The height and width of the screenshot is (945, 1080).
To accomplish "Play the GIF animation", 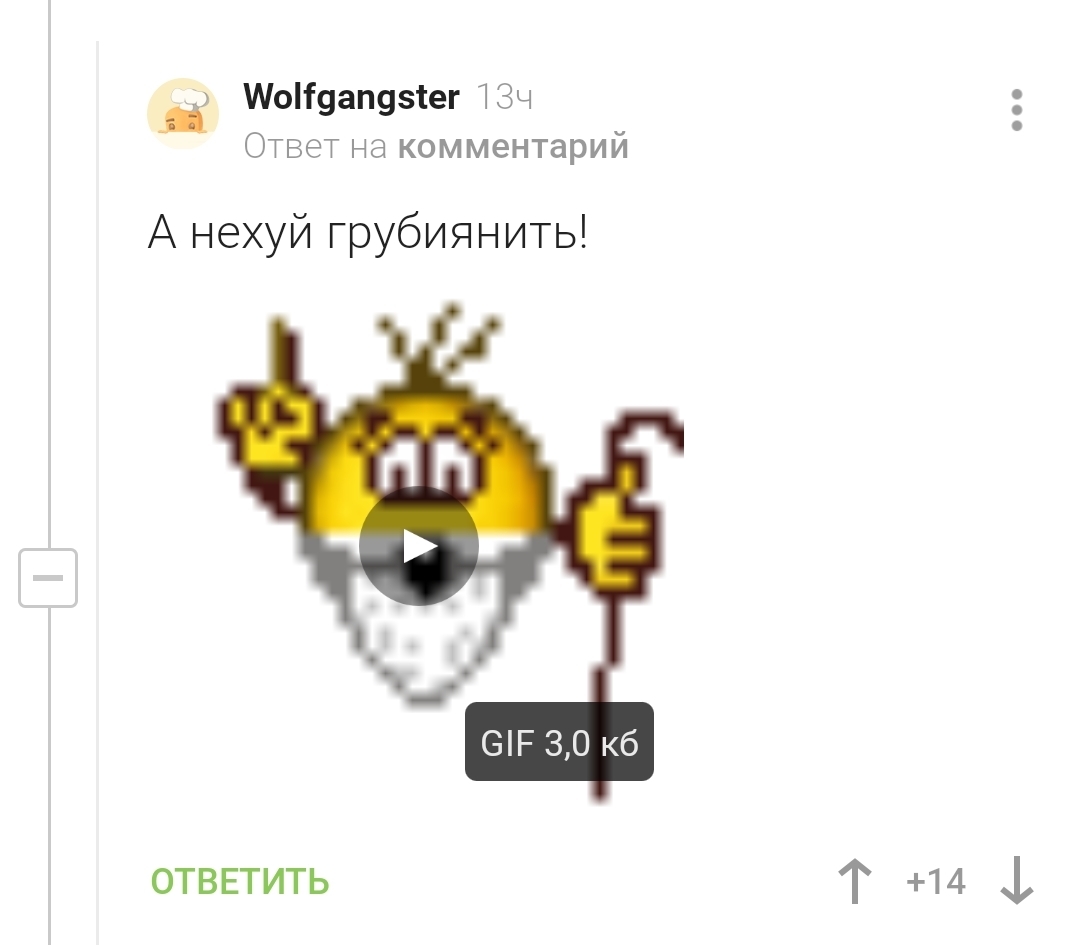I will point(419,546).
